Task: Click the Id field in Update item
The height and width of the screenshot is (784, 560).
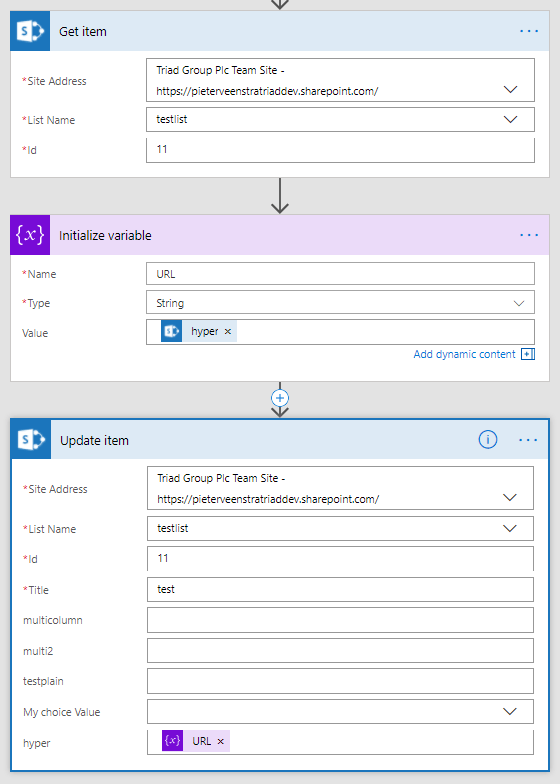Action: tap(340, 558)
